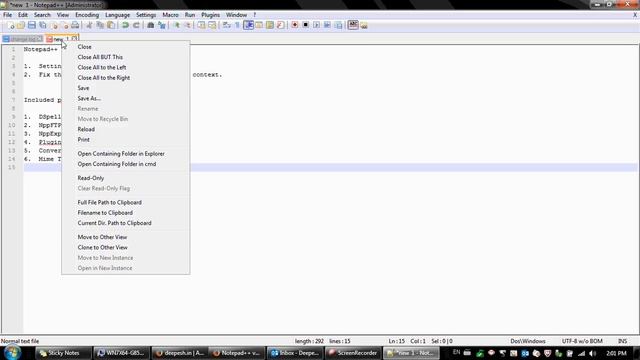640x360 pixels.
Task: Open the Window menu
Action: point(236,15)
